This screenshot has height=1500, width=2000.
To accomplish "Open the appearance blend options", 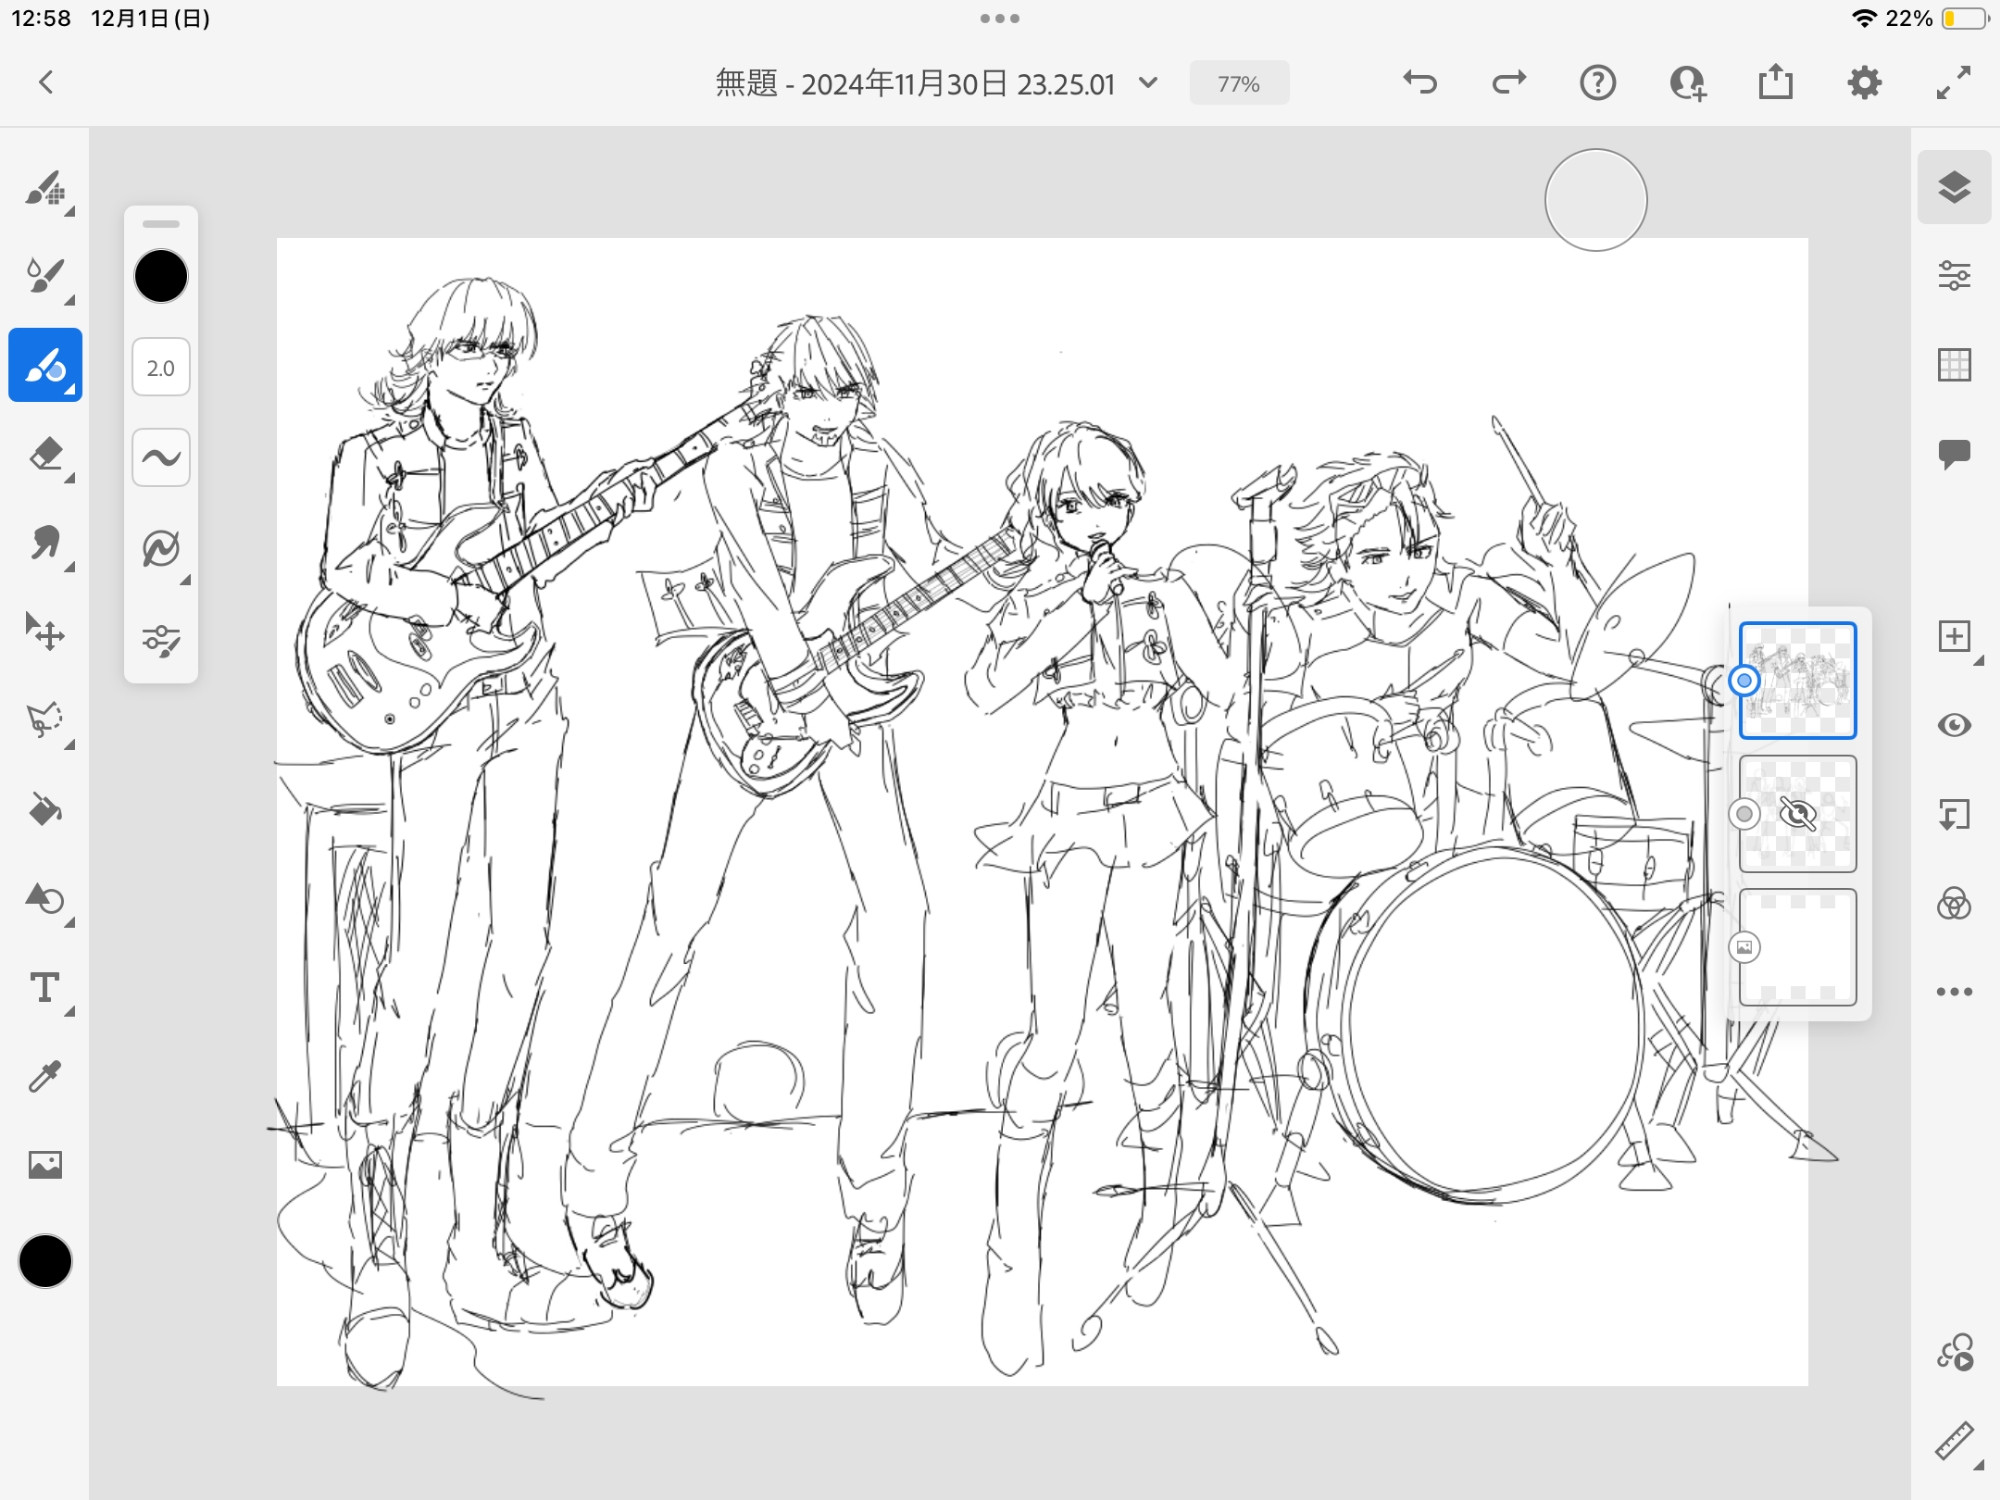I will point(1955,904).
